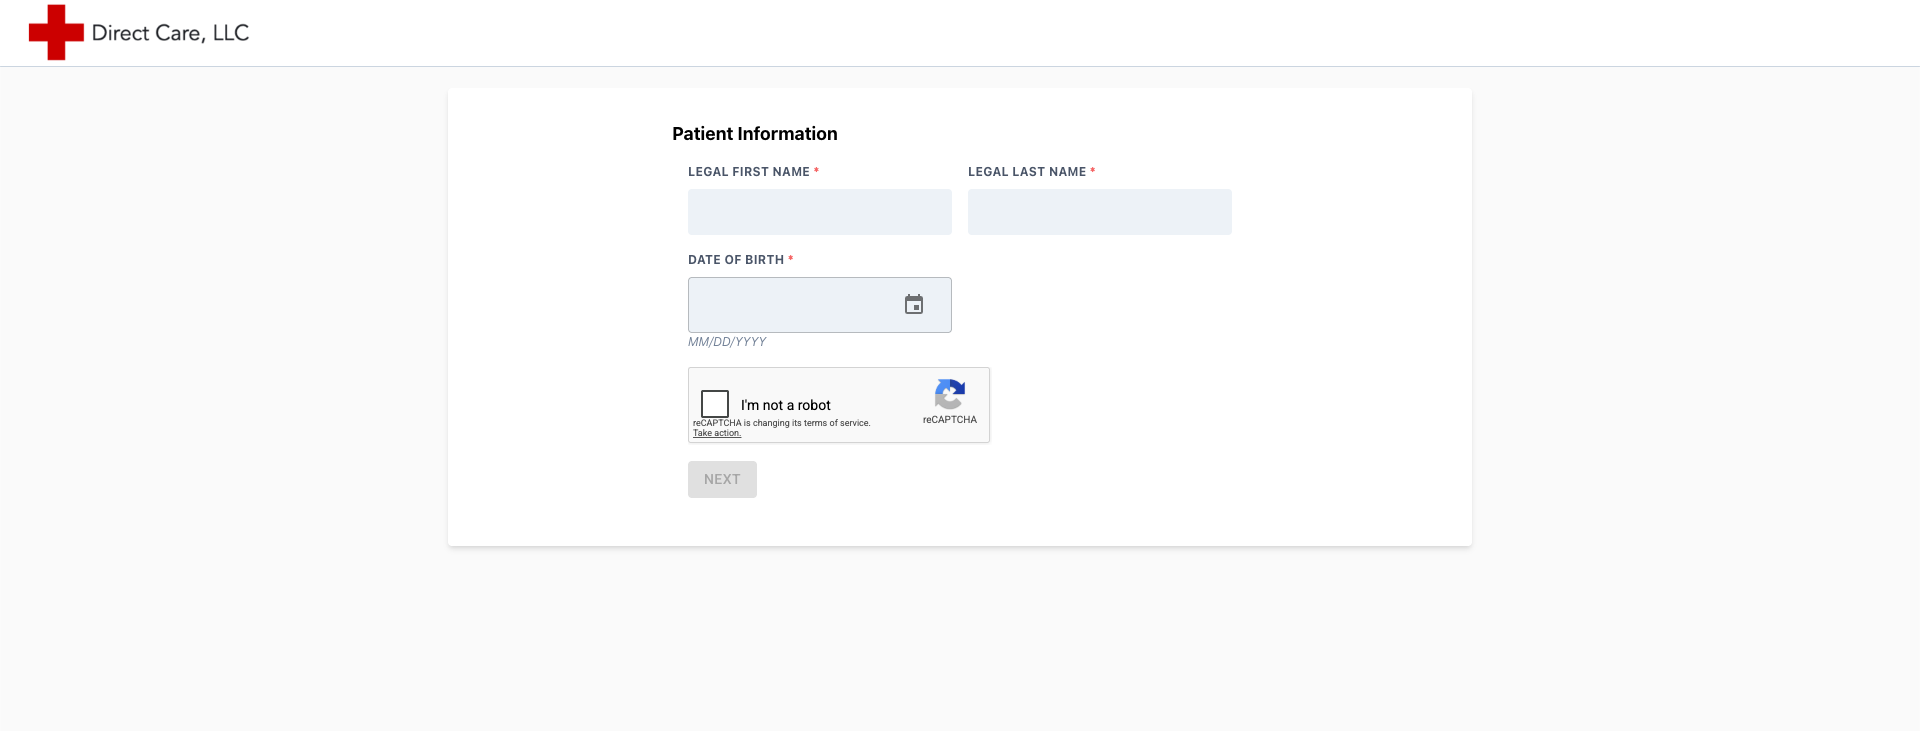This screenshot has width=1920, height=731.
Task: Click the LEGAL LAST NAME label
Action: pyautogui.click(x=1027, y=172)
